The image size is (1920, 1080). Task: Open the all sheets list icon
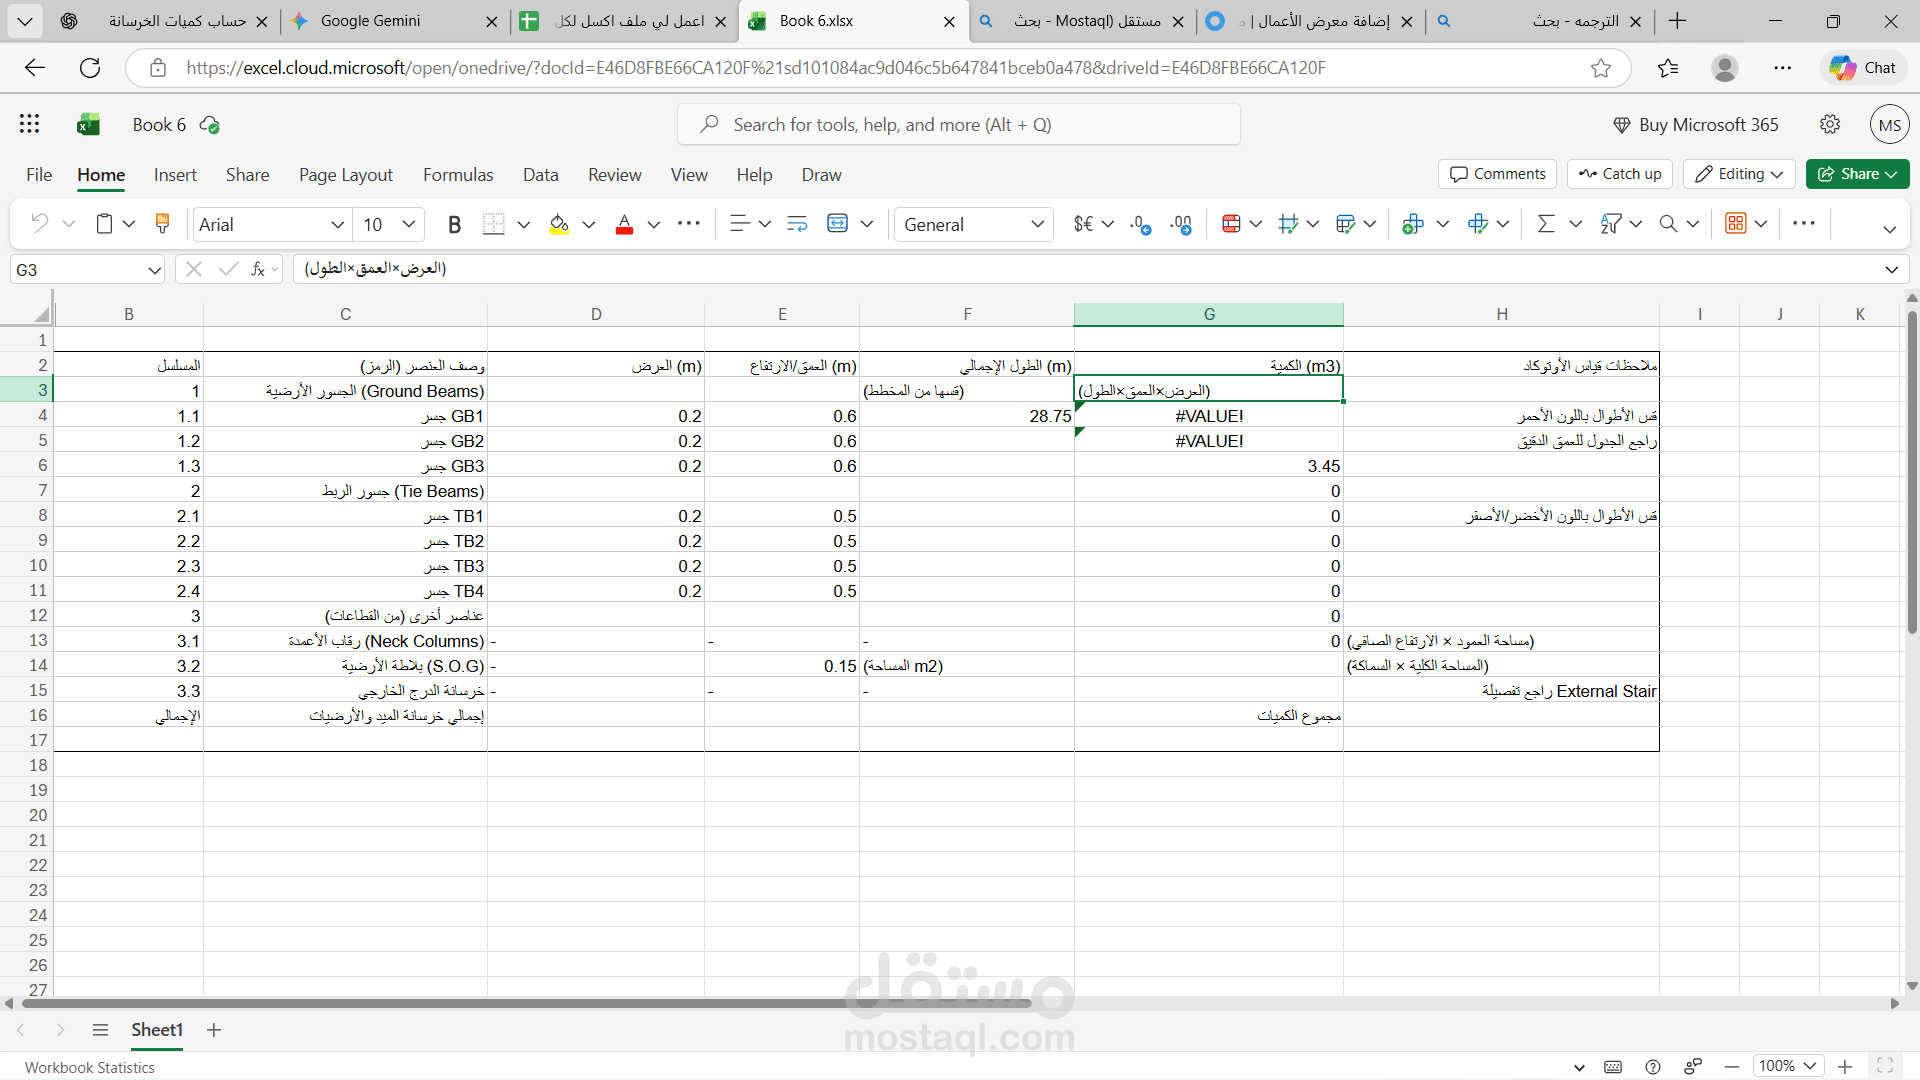click(100, 1030)
